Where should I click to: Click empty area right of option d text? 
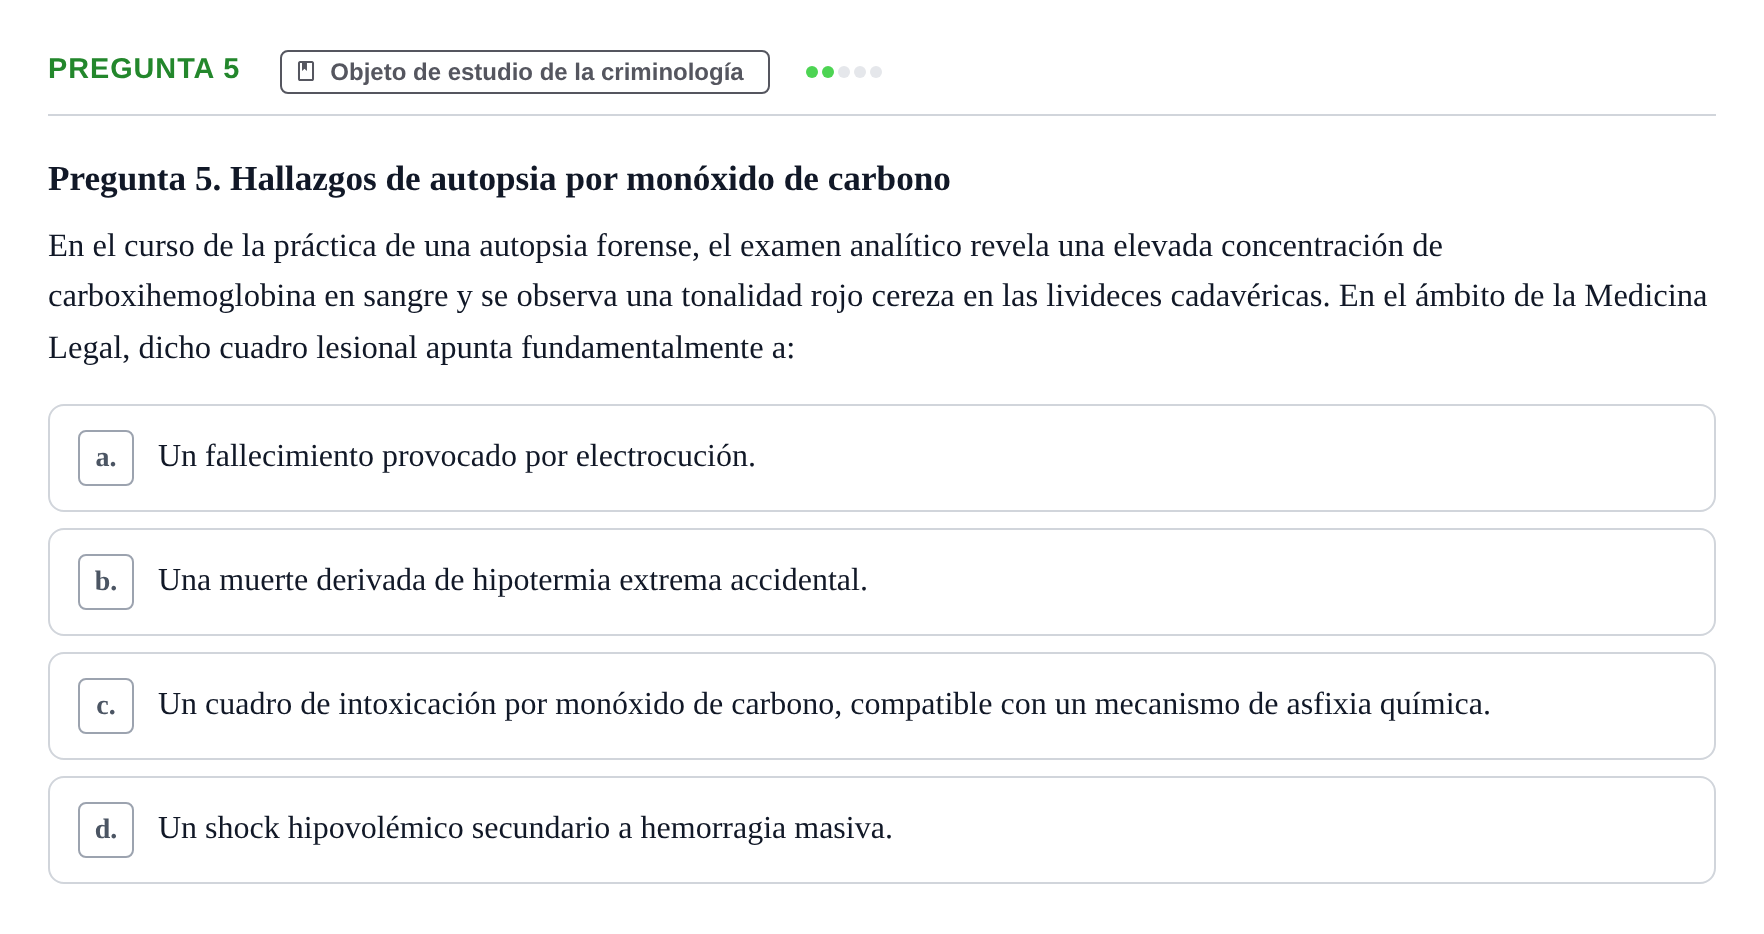[x=1300, y=830]
